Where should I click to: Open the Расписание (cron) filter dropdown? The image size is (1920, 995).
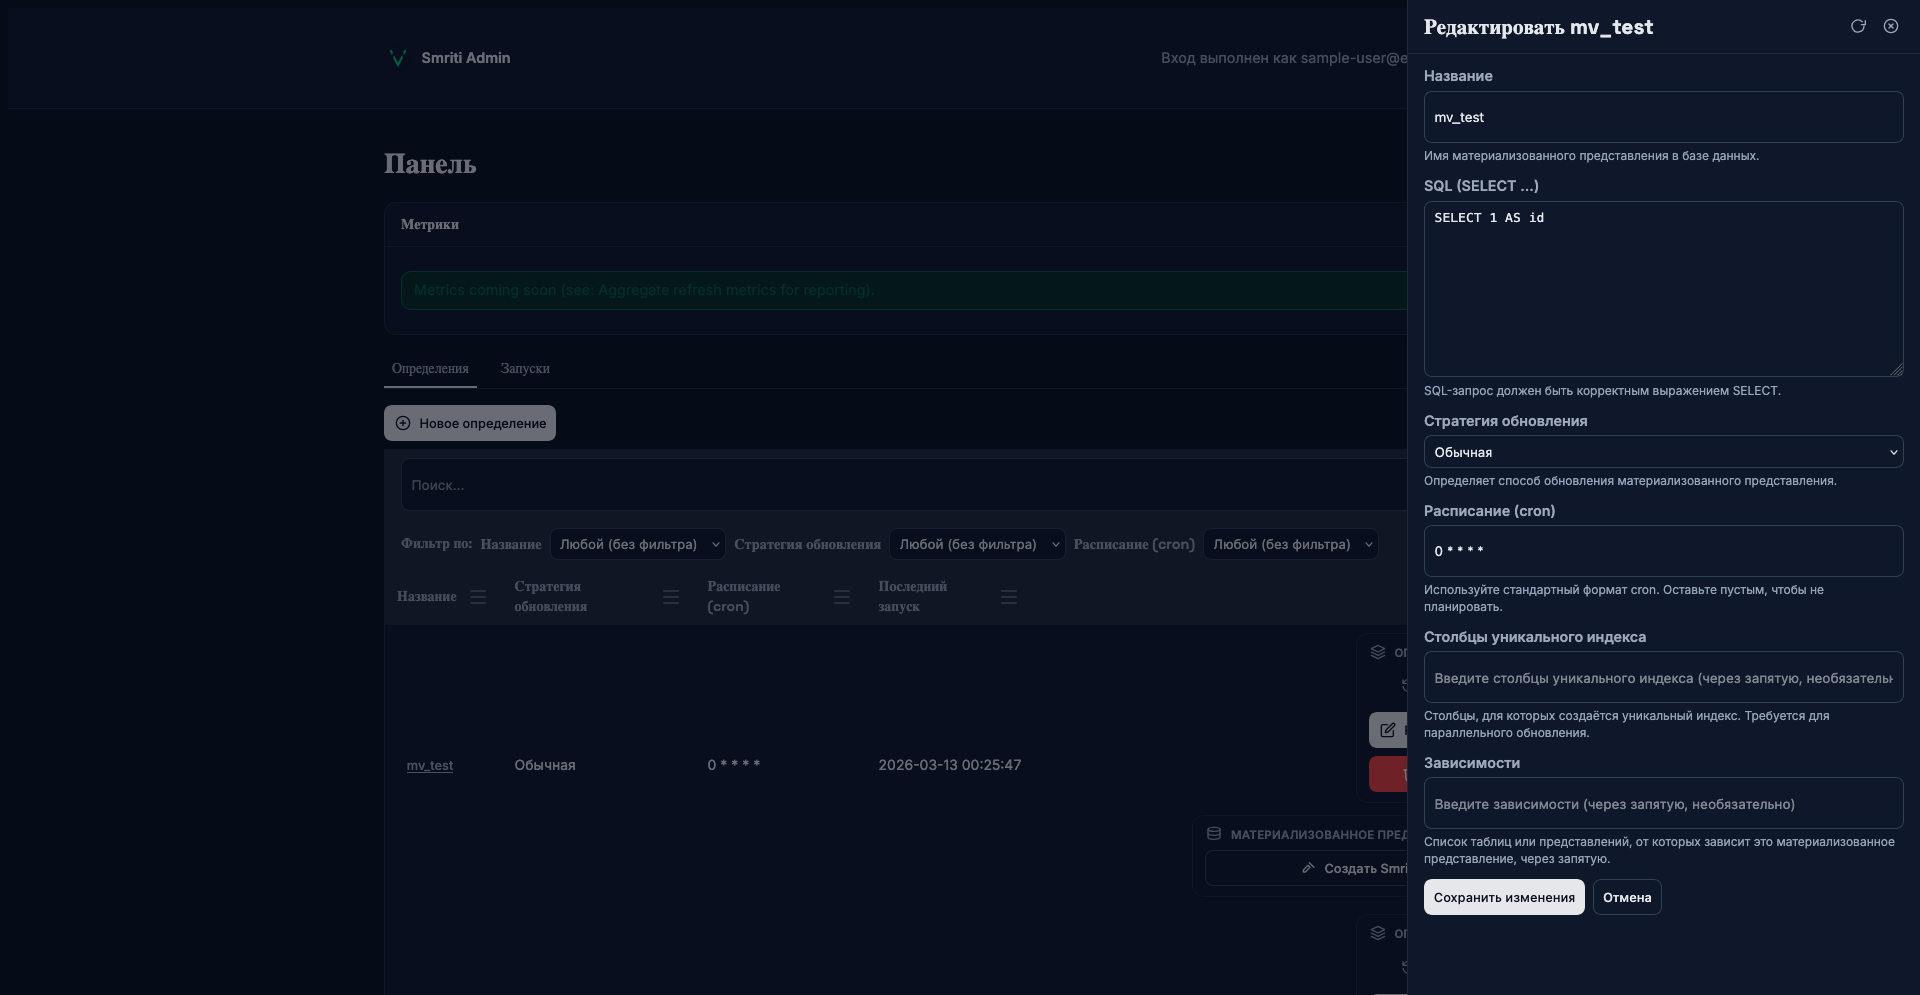[x=1290, y=544]
